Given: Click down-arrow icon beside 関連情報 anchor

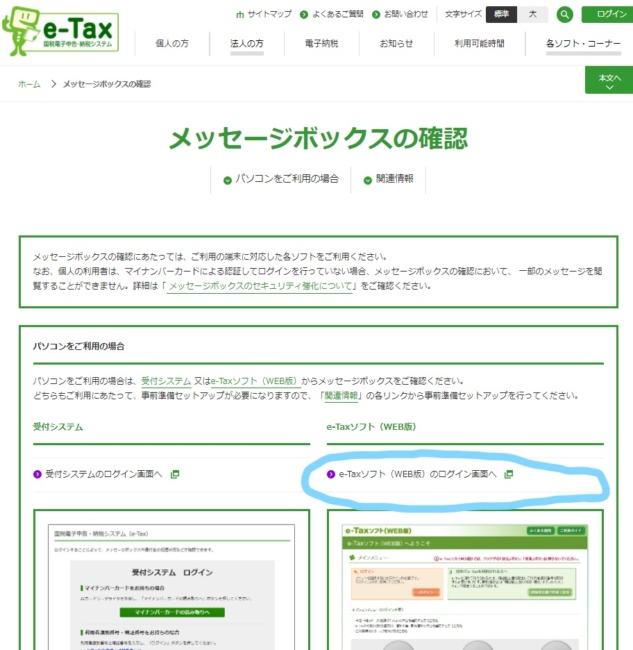Looking at the screenshot, I should 367,180.
